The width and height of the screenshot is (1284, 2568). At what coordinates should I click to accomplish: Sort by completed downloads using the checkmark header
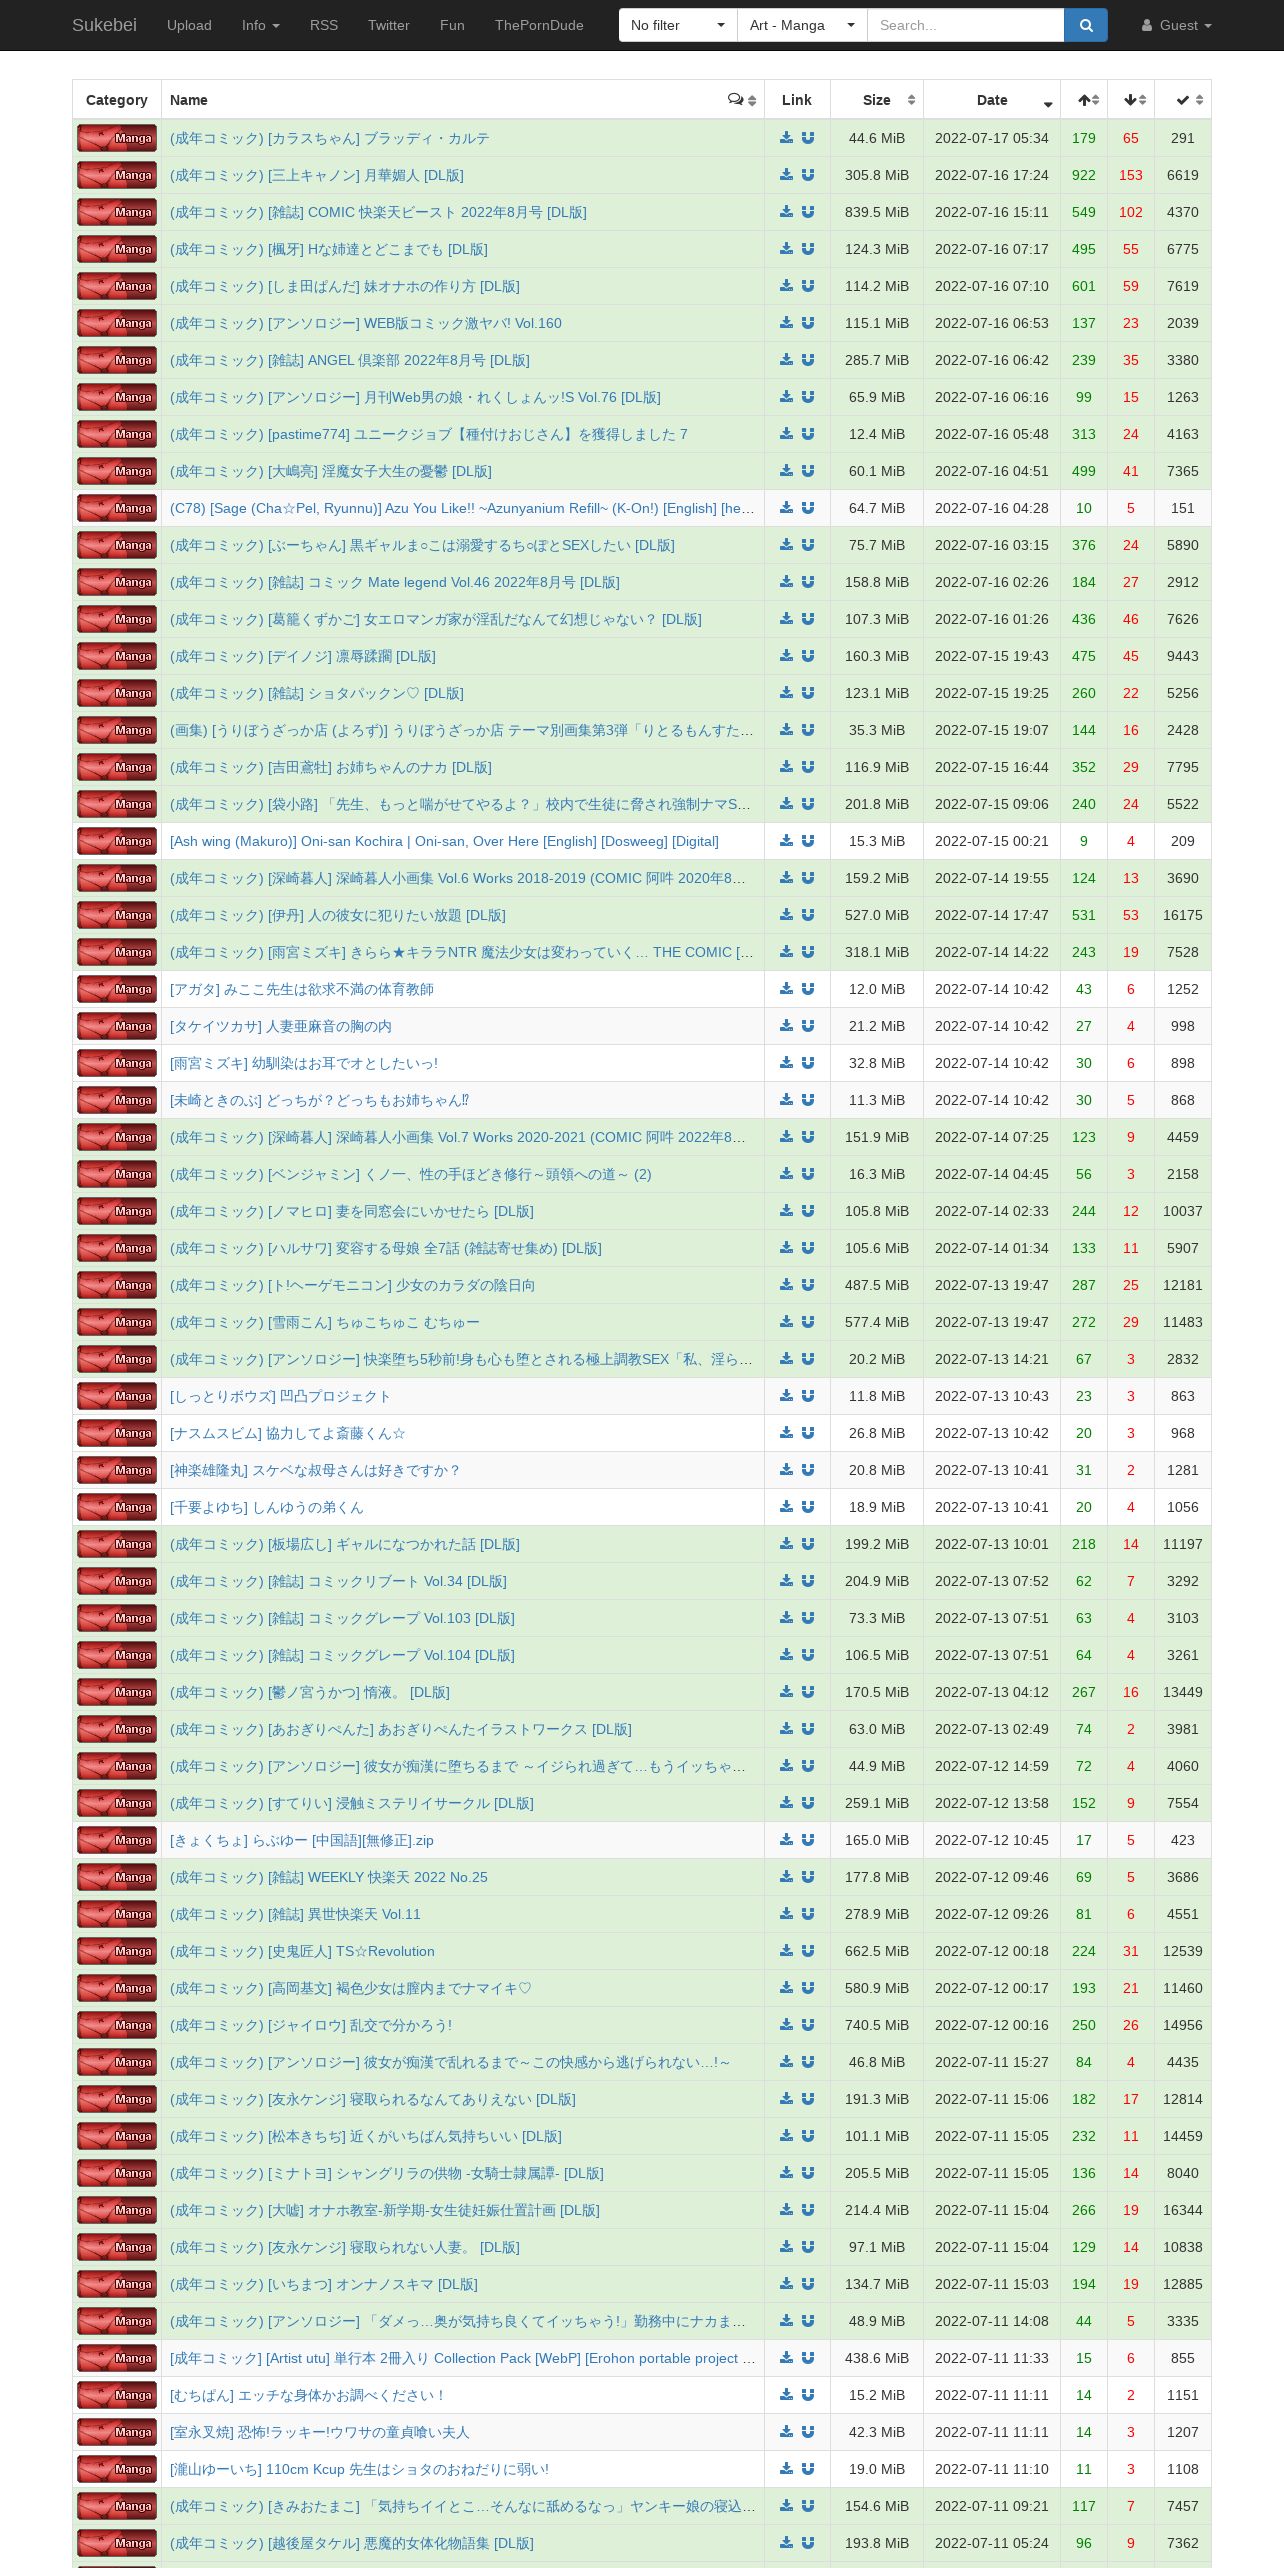coord(1183,100)
